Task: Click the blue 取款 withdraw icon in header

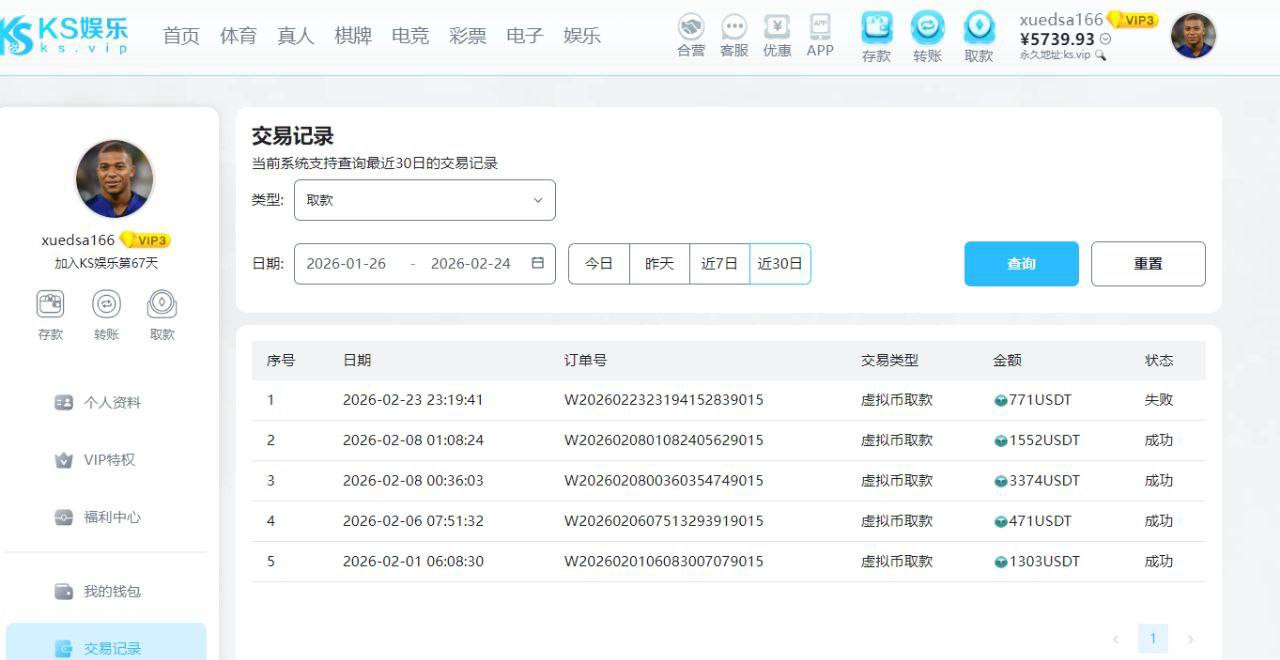Action: coord(979,28)
